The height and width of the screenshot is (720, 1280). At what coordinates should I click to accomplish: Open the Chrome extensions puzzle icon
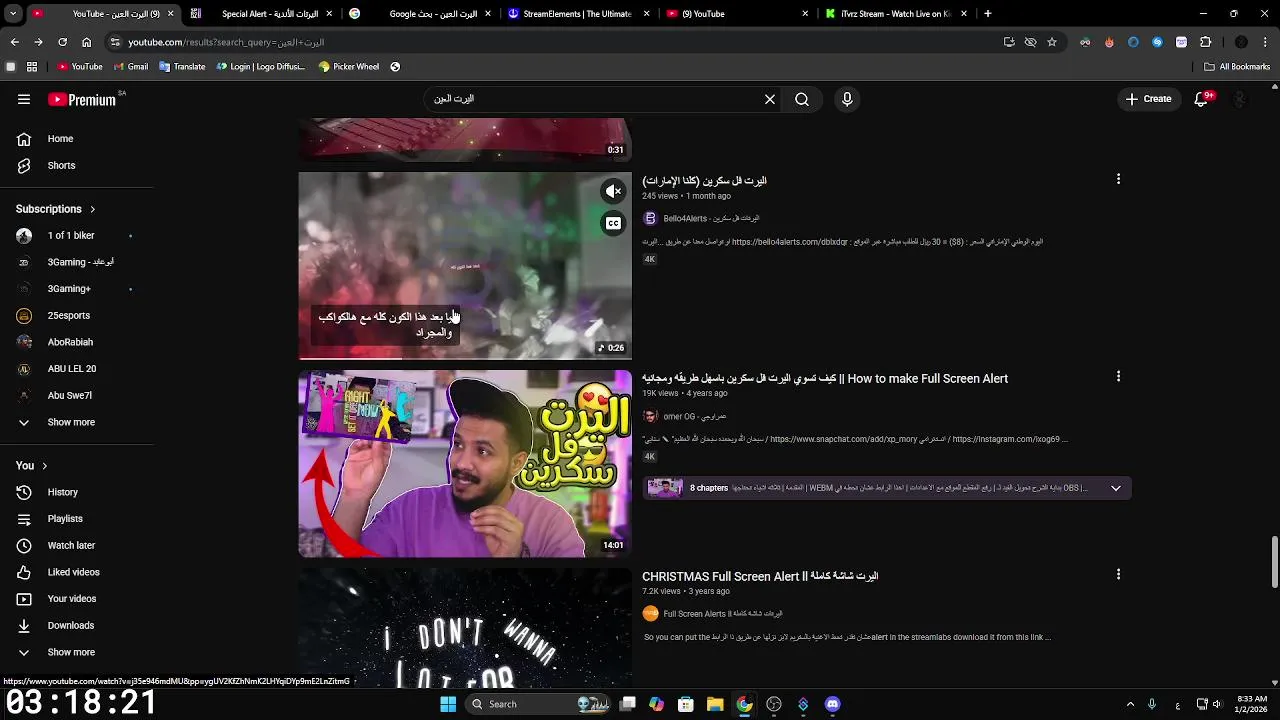(1205, 42)
